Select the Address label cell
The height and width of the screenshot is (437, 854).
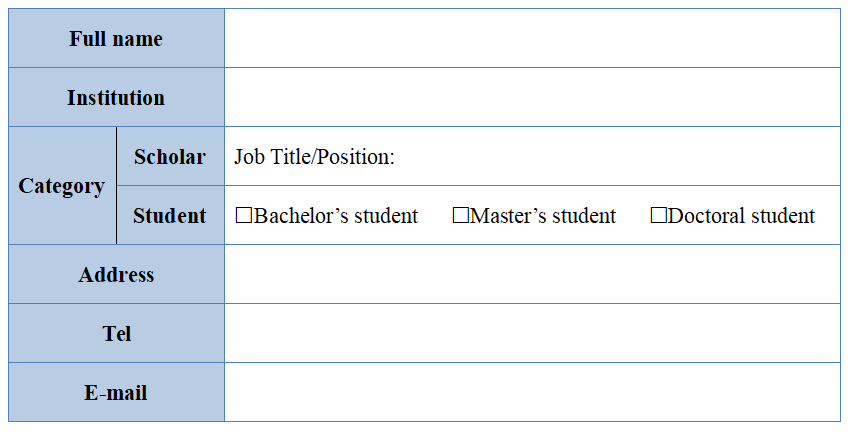pyautogui.click(x=116, y=275)
